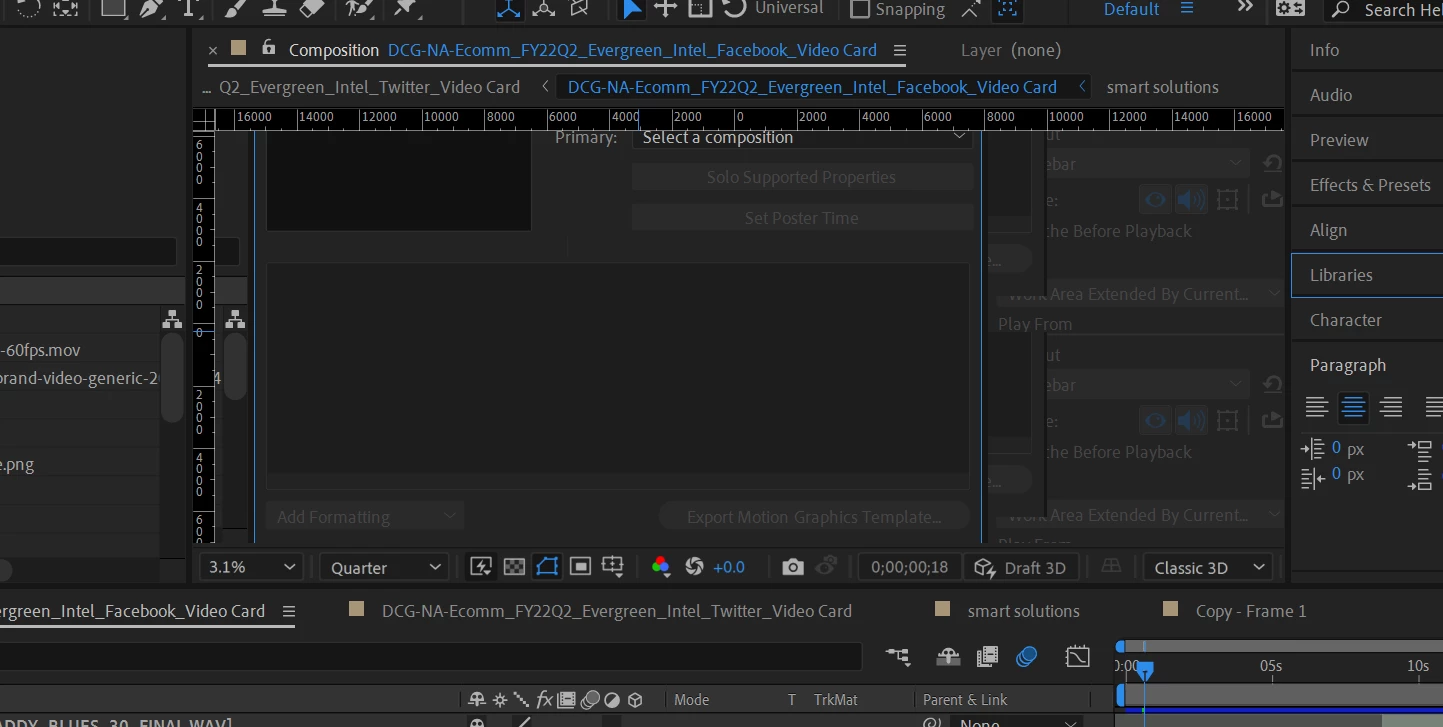The width and height of the screenshot is (1443, 727).
Task: Click Export Motion Graphics Template button
Action: 814,517
